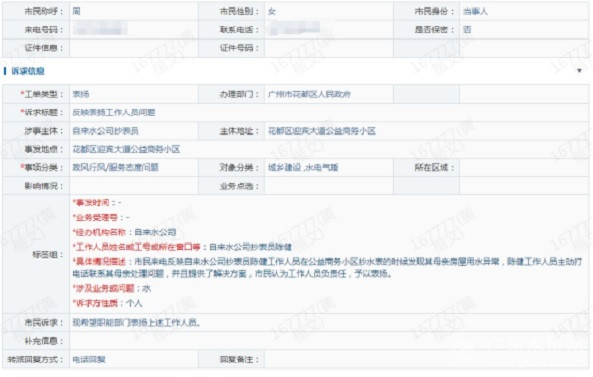Click the 工作人员姓名或工号或所在窗口等 value
Screen dimensions: 593x377
coord(251,247)
